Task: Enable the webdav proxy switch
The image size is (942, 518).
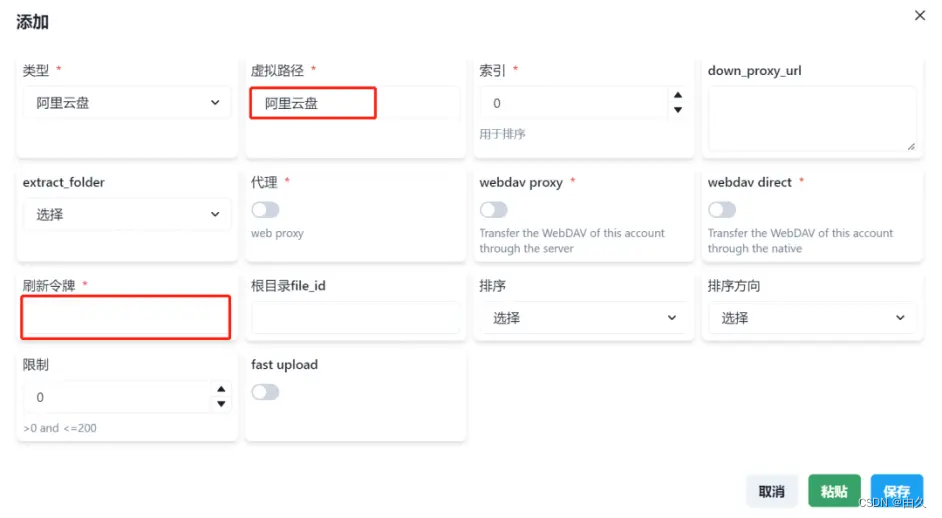Action: [x=493, y=210]
